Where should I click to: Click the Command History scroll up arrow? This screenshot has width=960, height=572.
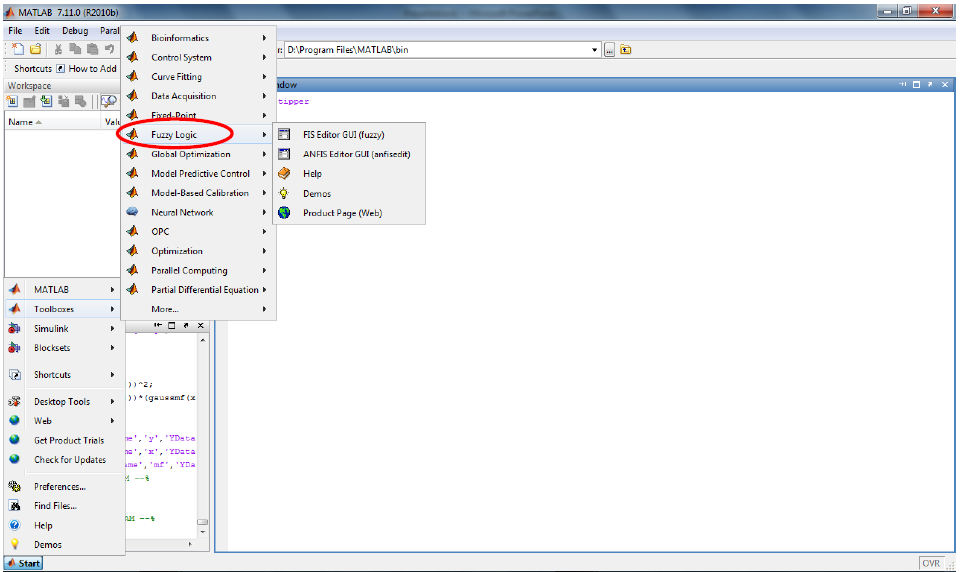[x=203, y=340]
